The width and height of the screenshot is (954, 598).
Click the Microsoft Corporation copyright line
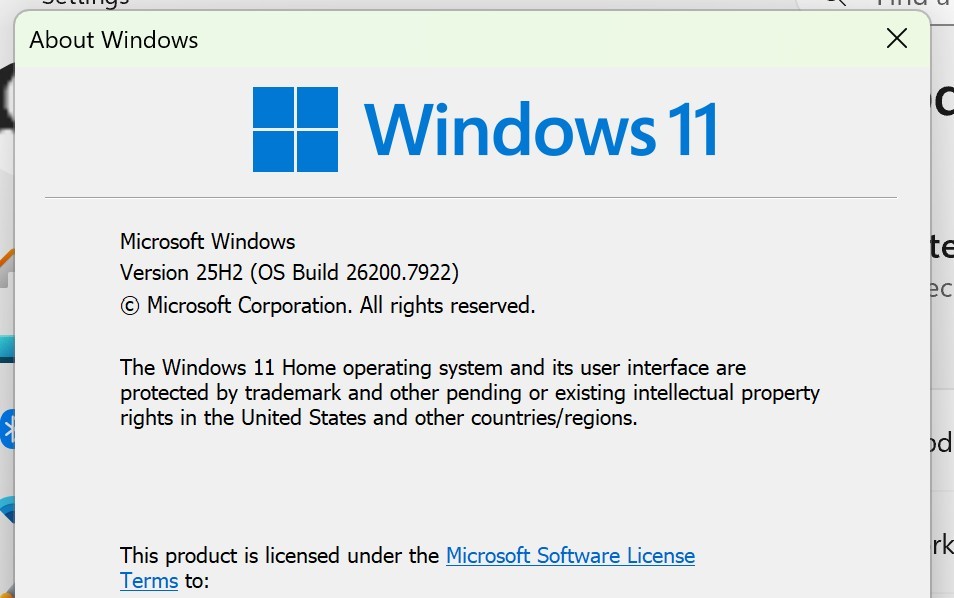tap(327, 305)
